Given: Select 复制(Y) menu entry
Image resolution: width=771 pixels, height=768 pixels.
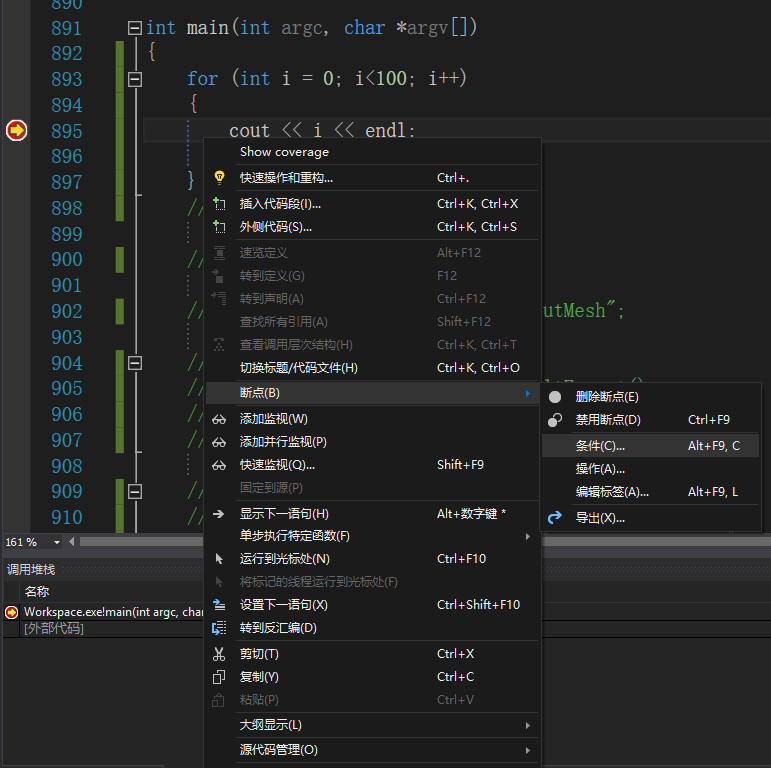Looking at the screenshot, I should click(372, 677).
